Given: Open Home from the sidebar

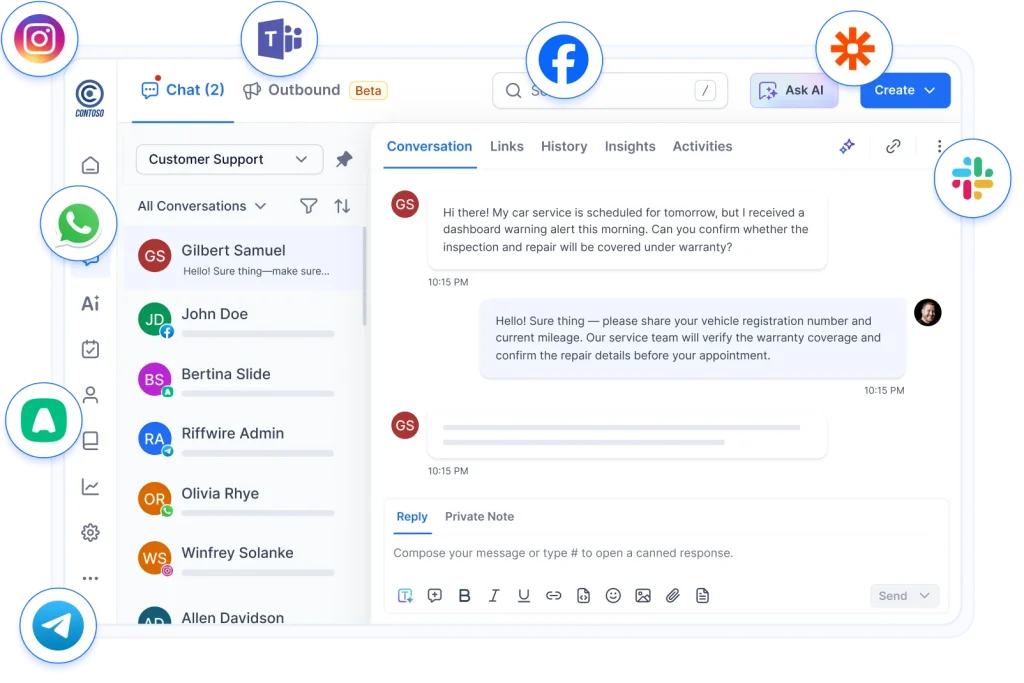Looking at the screenshot, I should pyautogui.click(x=90, y=165).
